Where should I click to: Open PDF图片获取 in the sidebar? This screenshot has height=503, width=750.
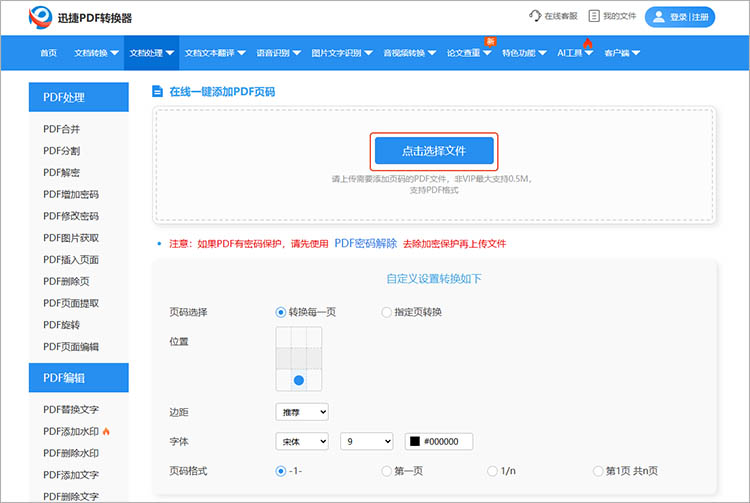tap(71, 238)
